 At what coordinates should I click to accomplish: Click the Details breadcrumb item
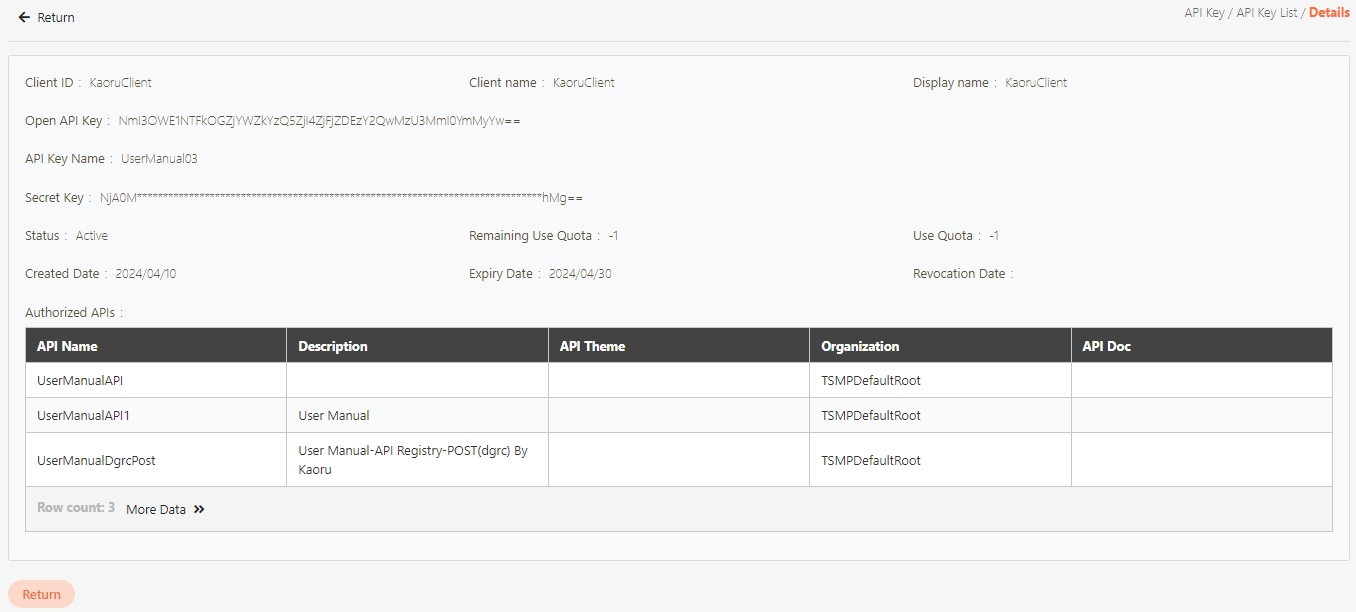click(1328, 13)
